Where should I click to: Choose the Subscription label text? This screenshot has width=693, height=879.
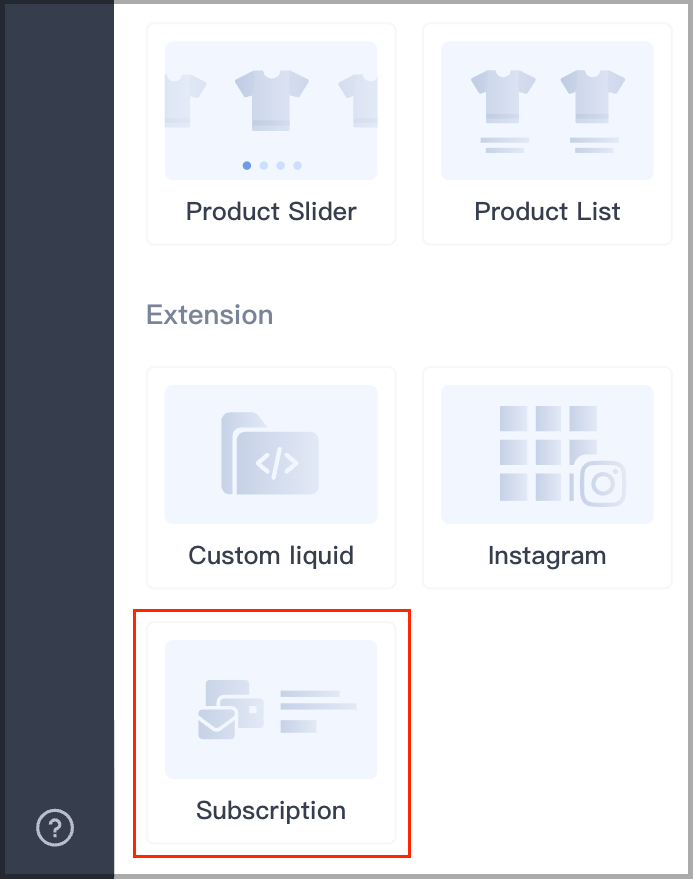(x=271, y=811)
